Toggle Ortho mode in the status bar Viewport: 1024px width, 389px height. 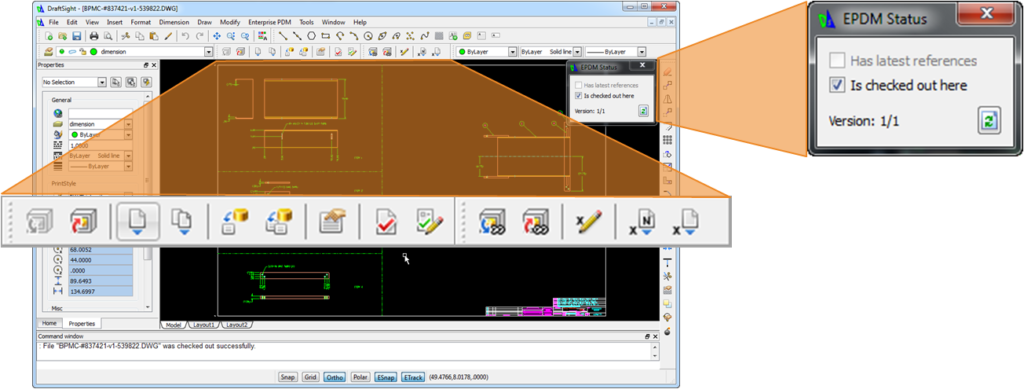coord(334,377)
